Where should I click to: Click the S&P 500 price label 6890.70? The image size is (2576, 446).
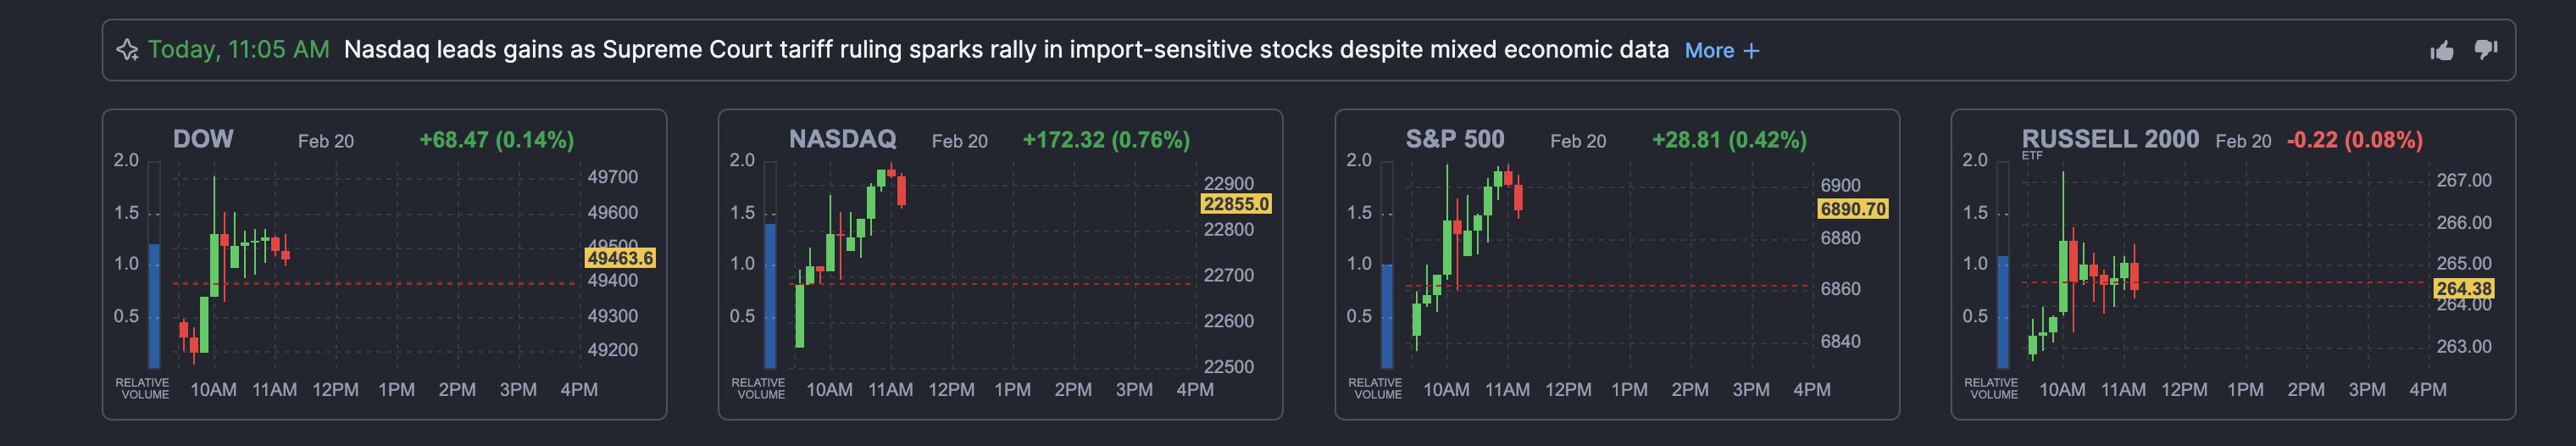[x=1853, y=209]
